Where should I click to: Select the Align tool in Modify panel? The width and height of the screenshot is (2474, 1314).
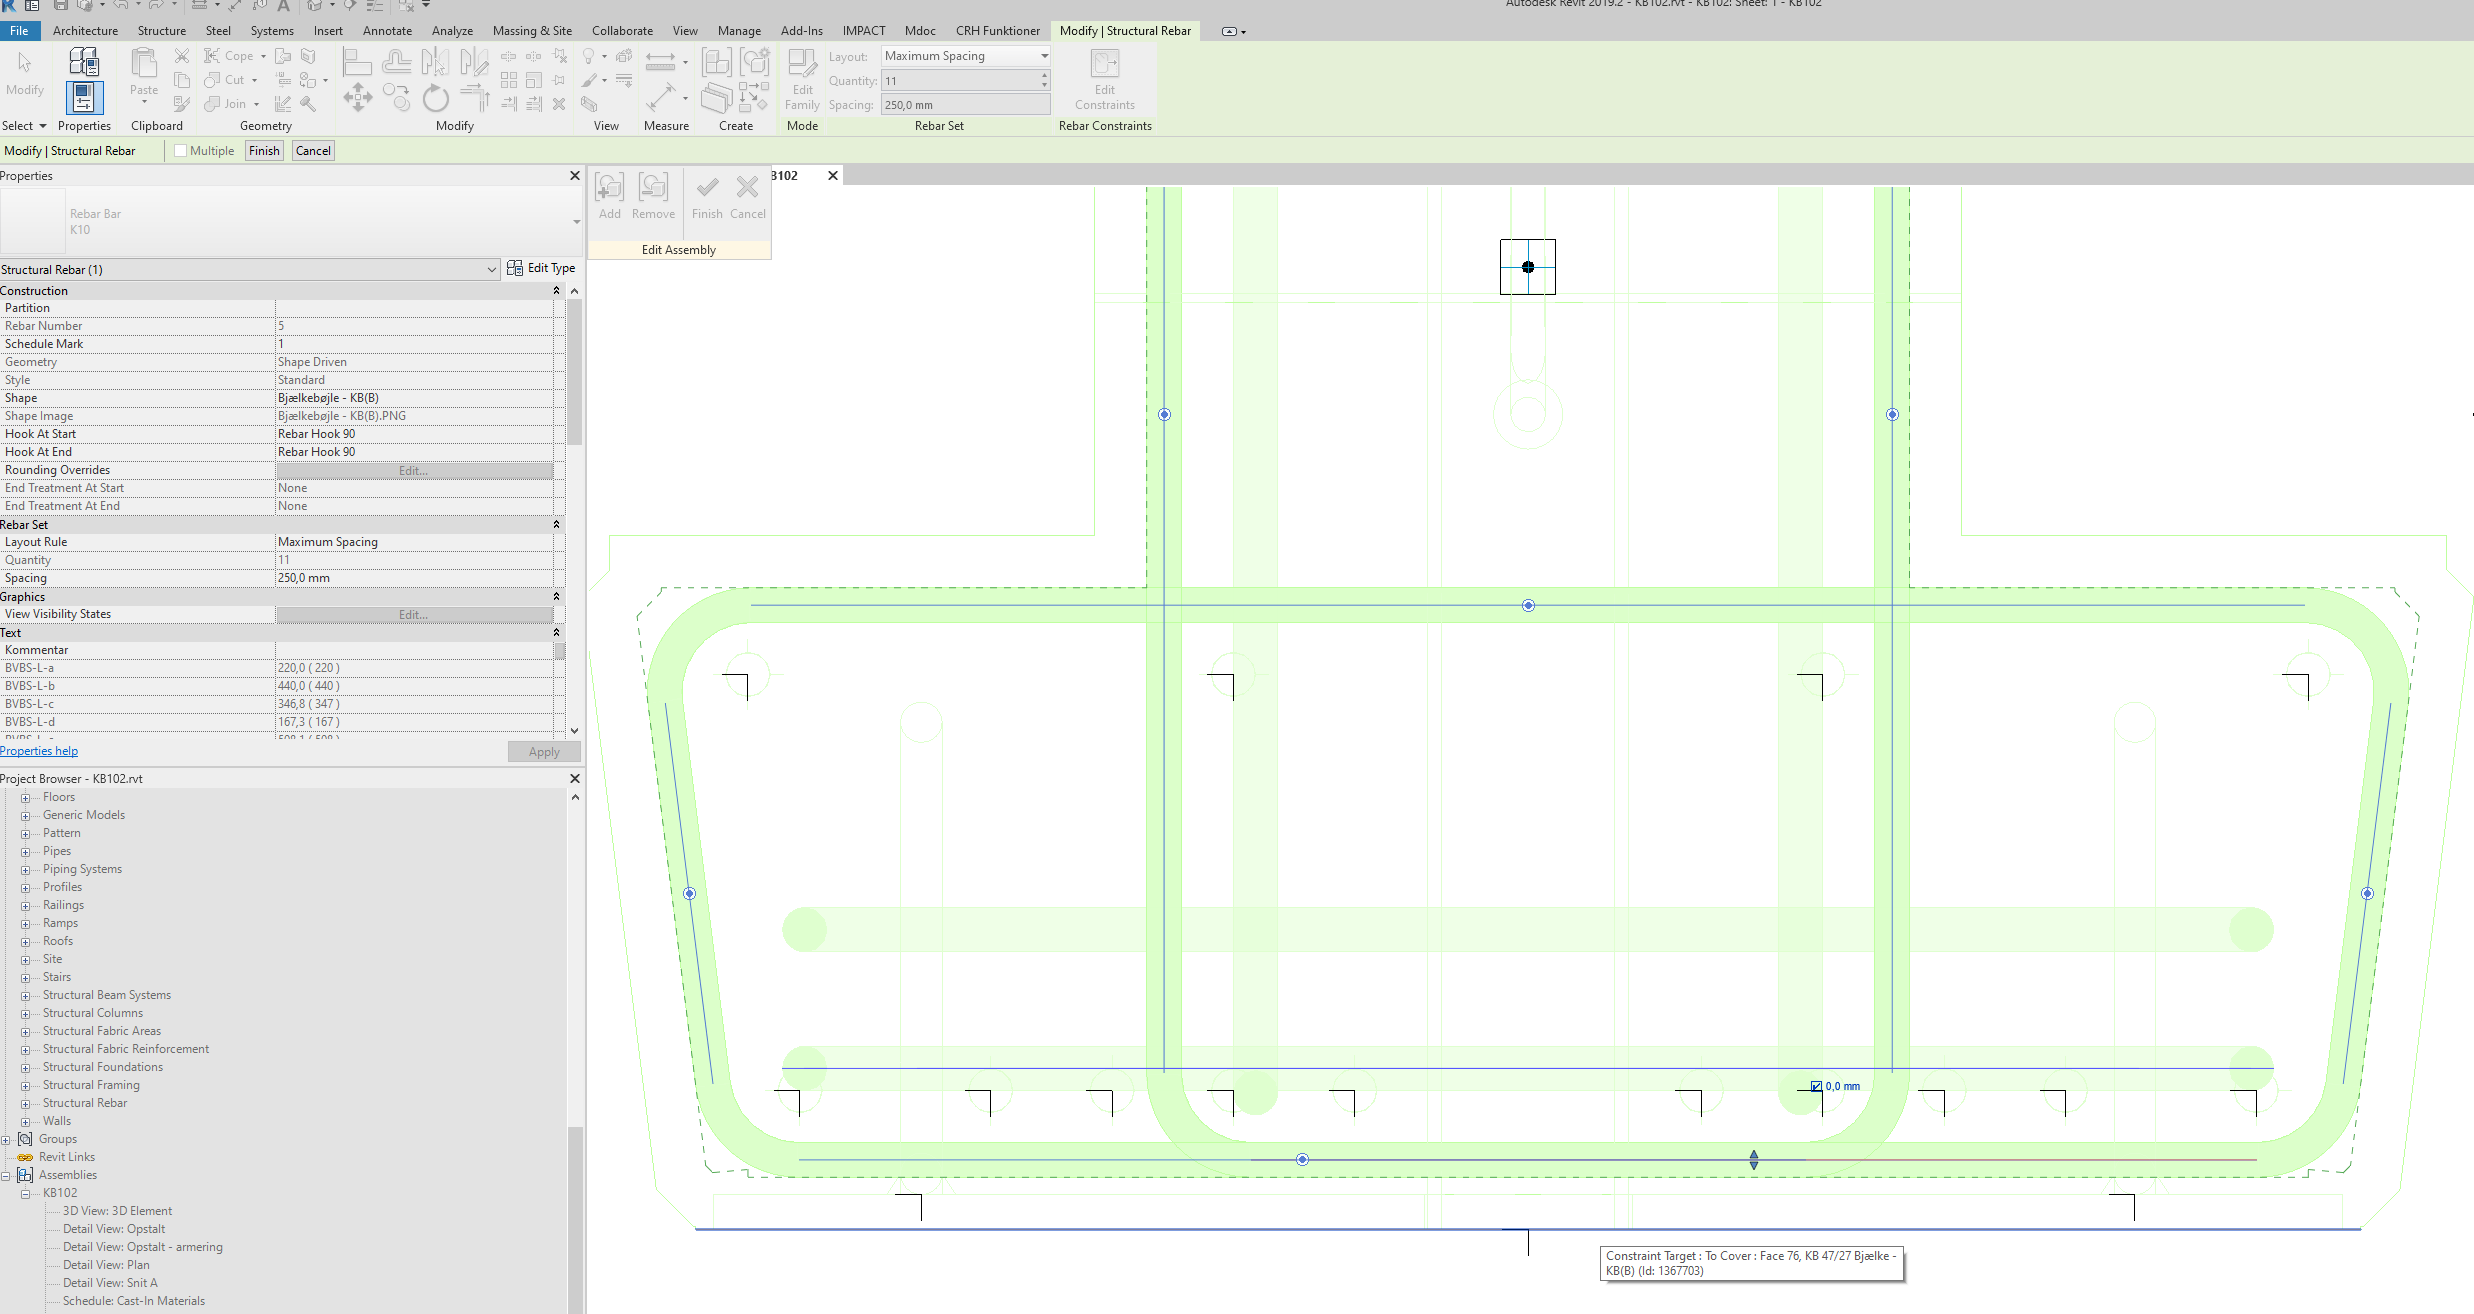[x=356, y=62]
